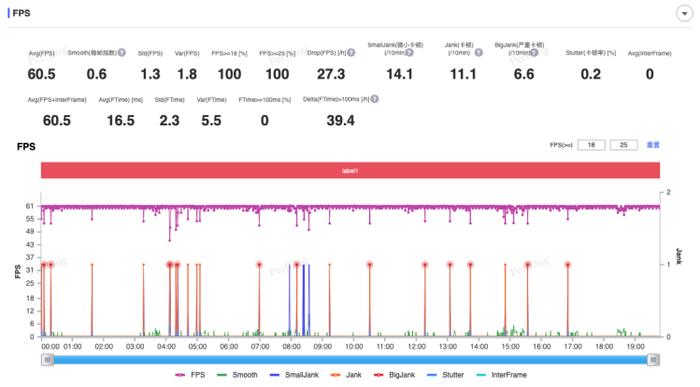Click the FPS threshold field showing 25
Screen dimensions: 700x387
click(623, 145)
